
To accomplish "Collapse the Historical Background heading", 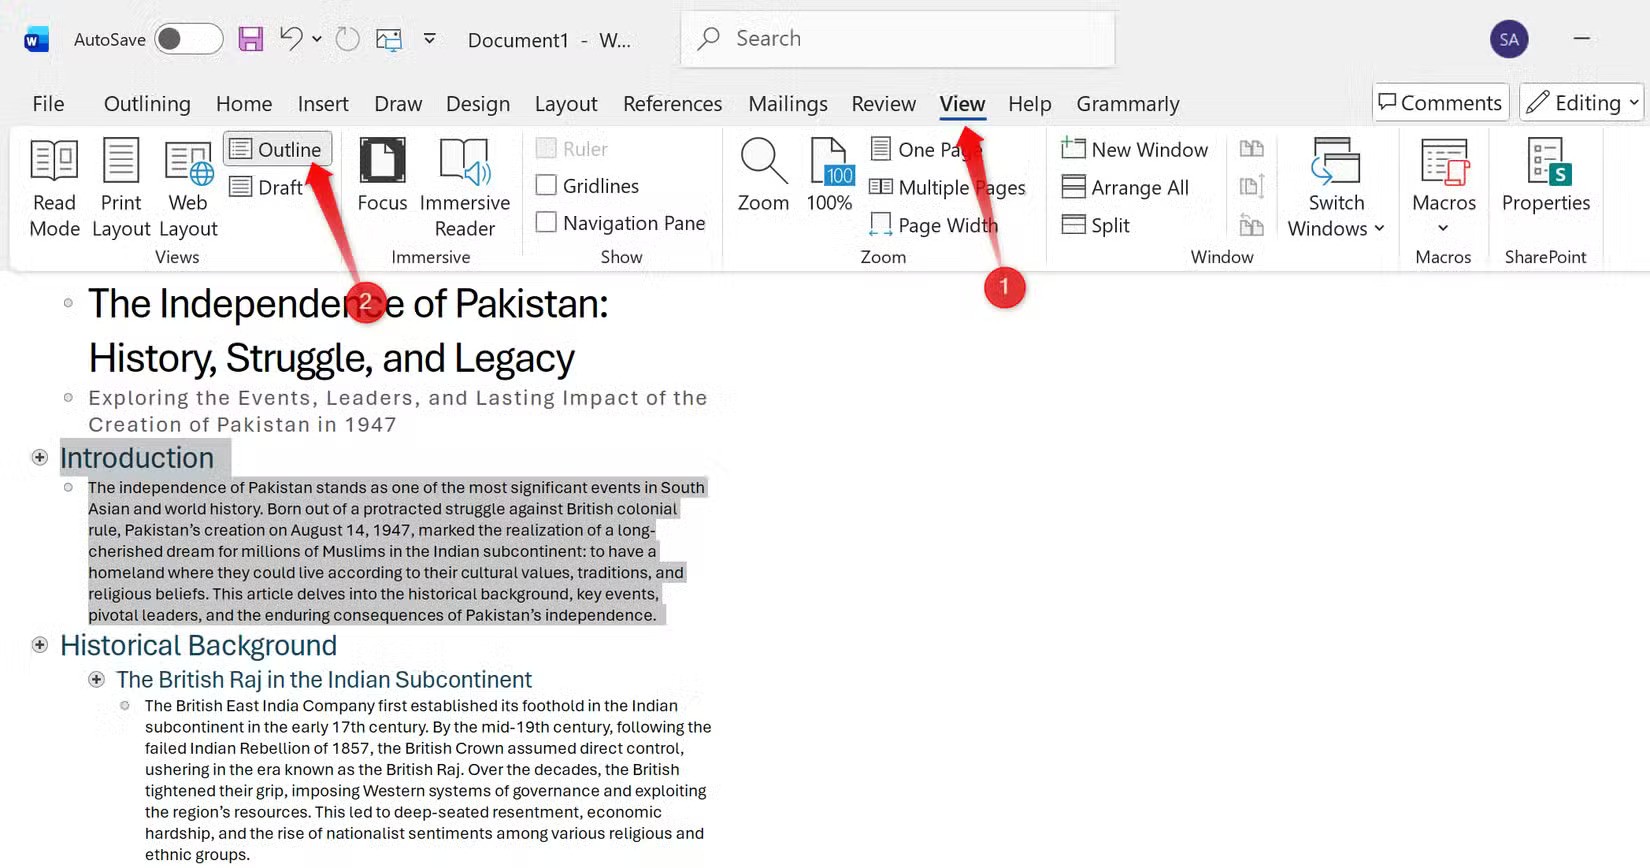I will click(x=40, y=645).
